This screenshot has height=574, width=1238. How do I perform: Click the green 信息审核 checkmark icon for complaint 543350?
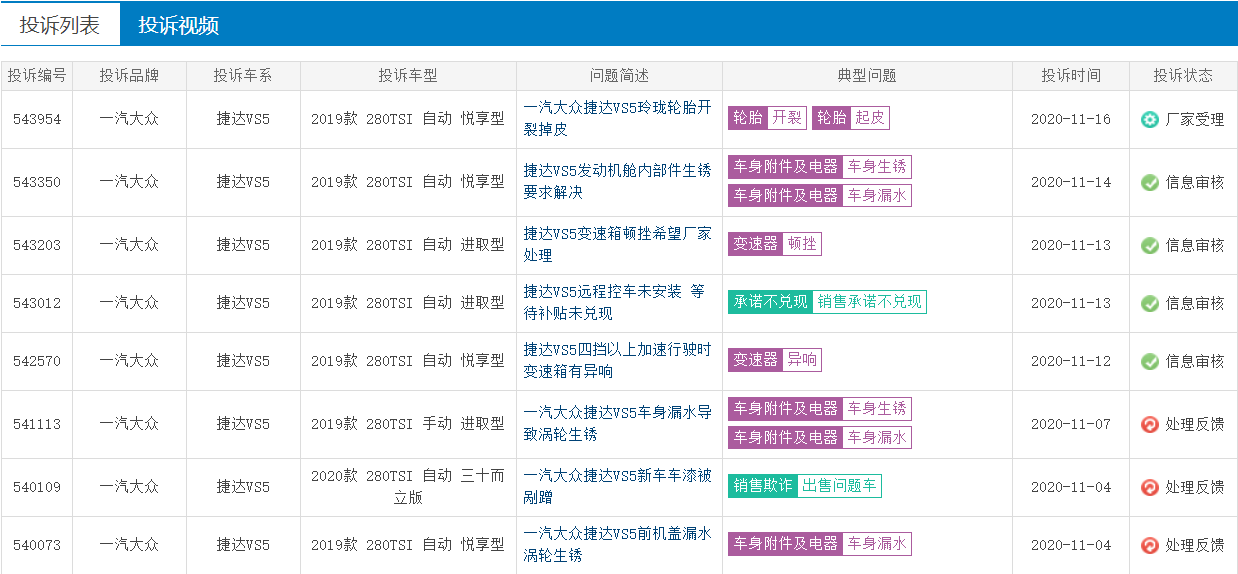coord(1149,182)
